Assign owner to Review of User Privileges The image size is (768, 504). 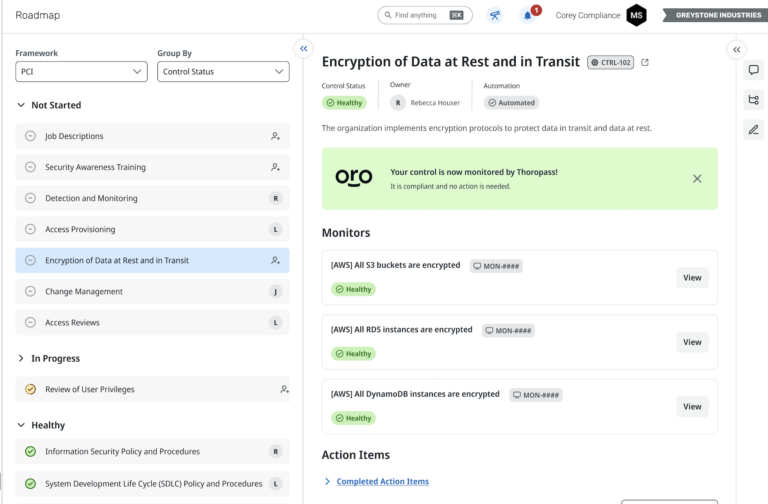point(284,389)
